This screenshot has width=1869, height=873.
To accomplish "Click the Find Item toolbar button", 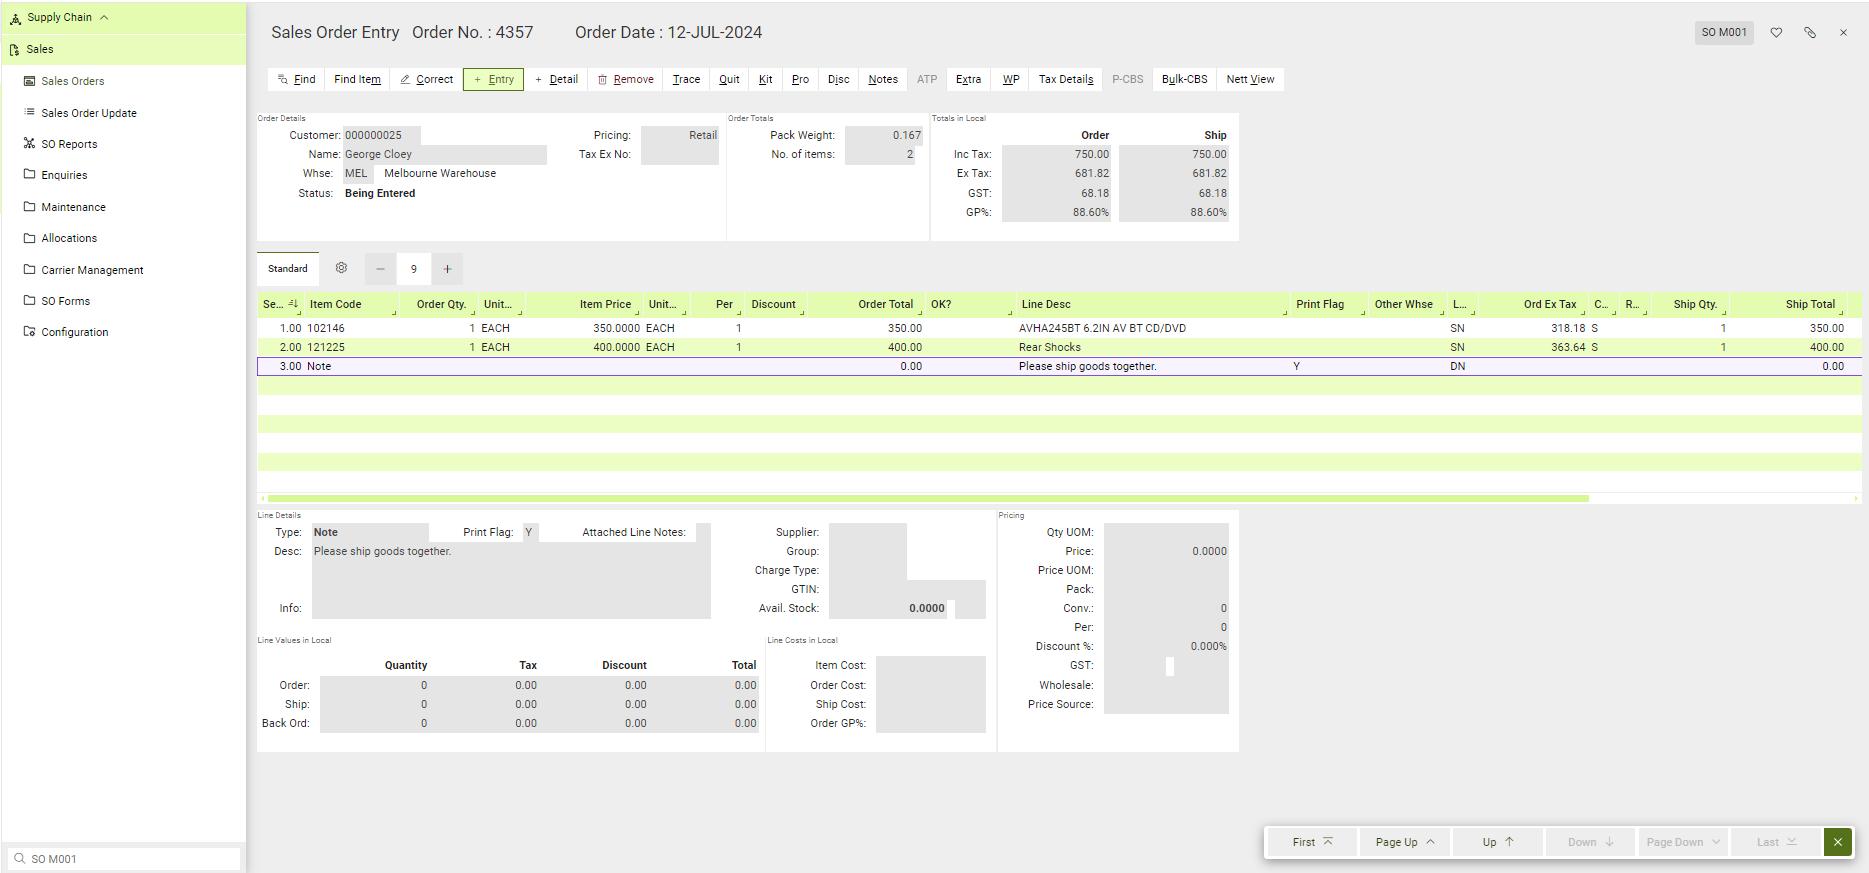I will tap(357, 79).
